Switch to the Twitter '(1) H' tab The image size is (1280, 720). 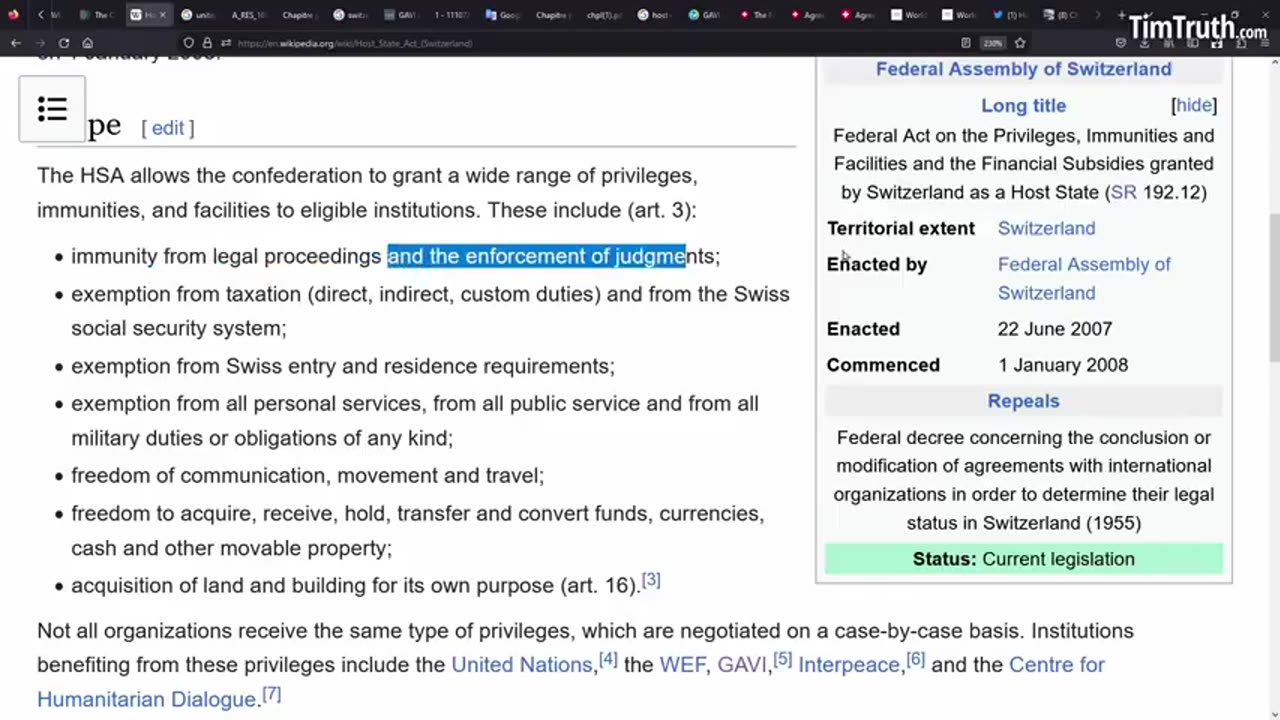coord(1010,15)
